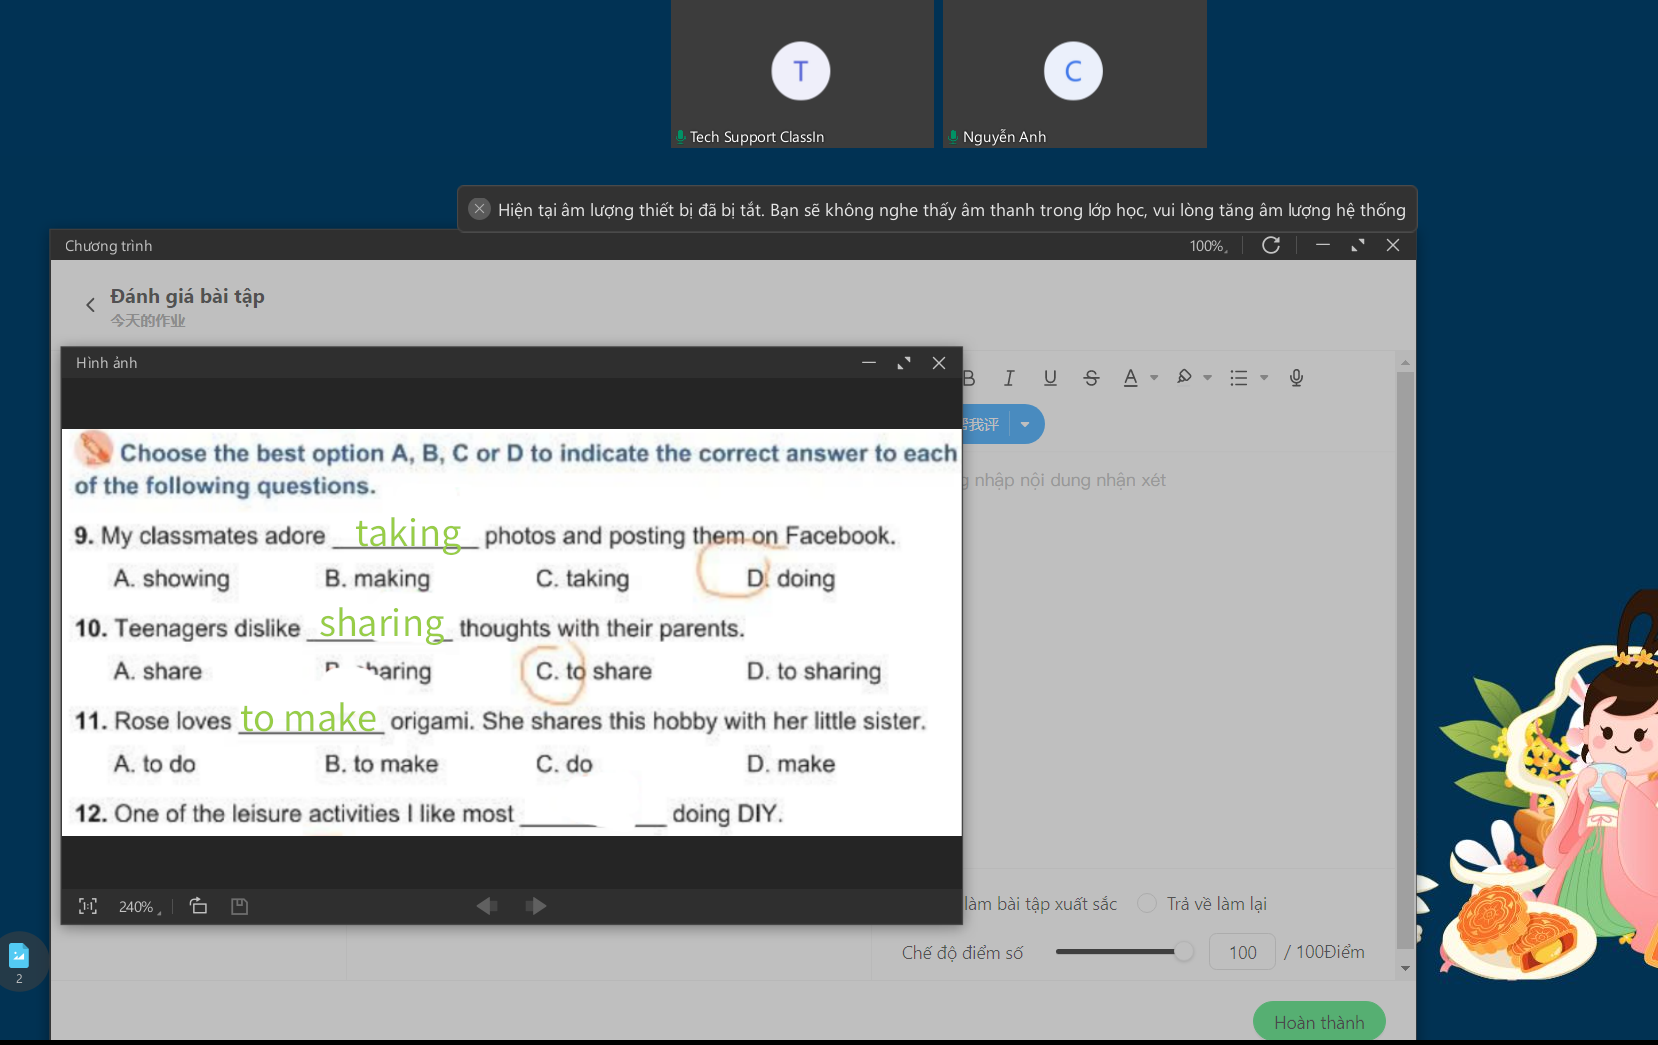
Task: Record a voice comment with microphone icon
Action: pos(1296,378)
